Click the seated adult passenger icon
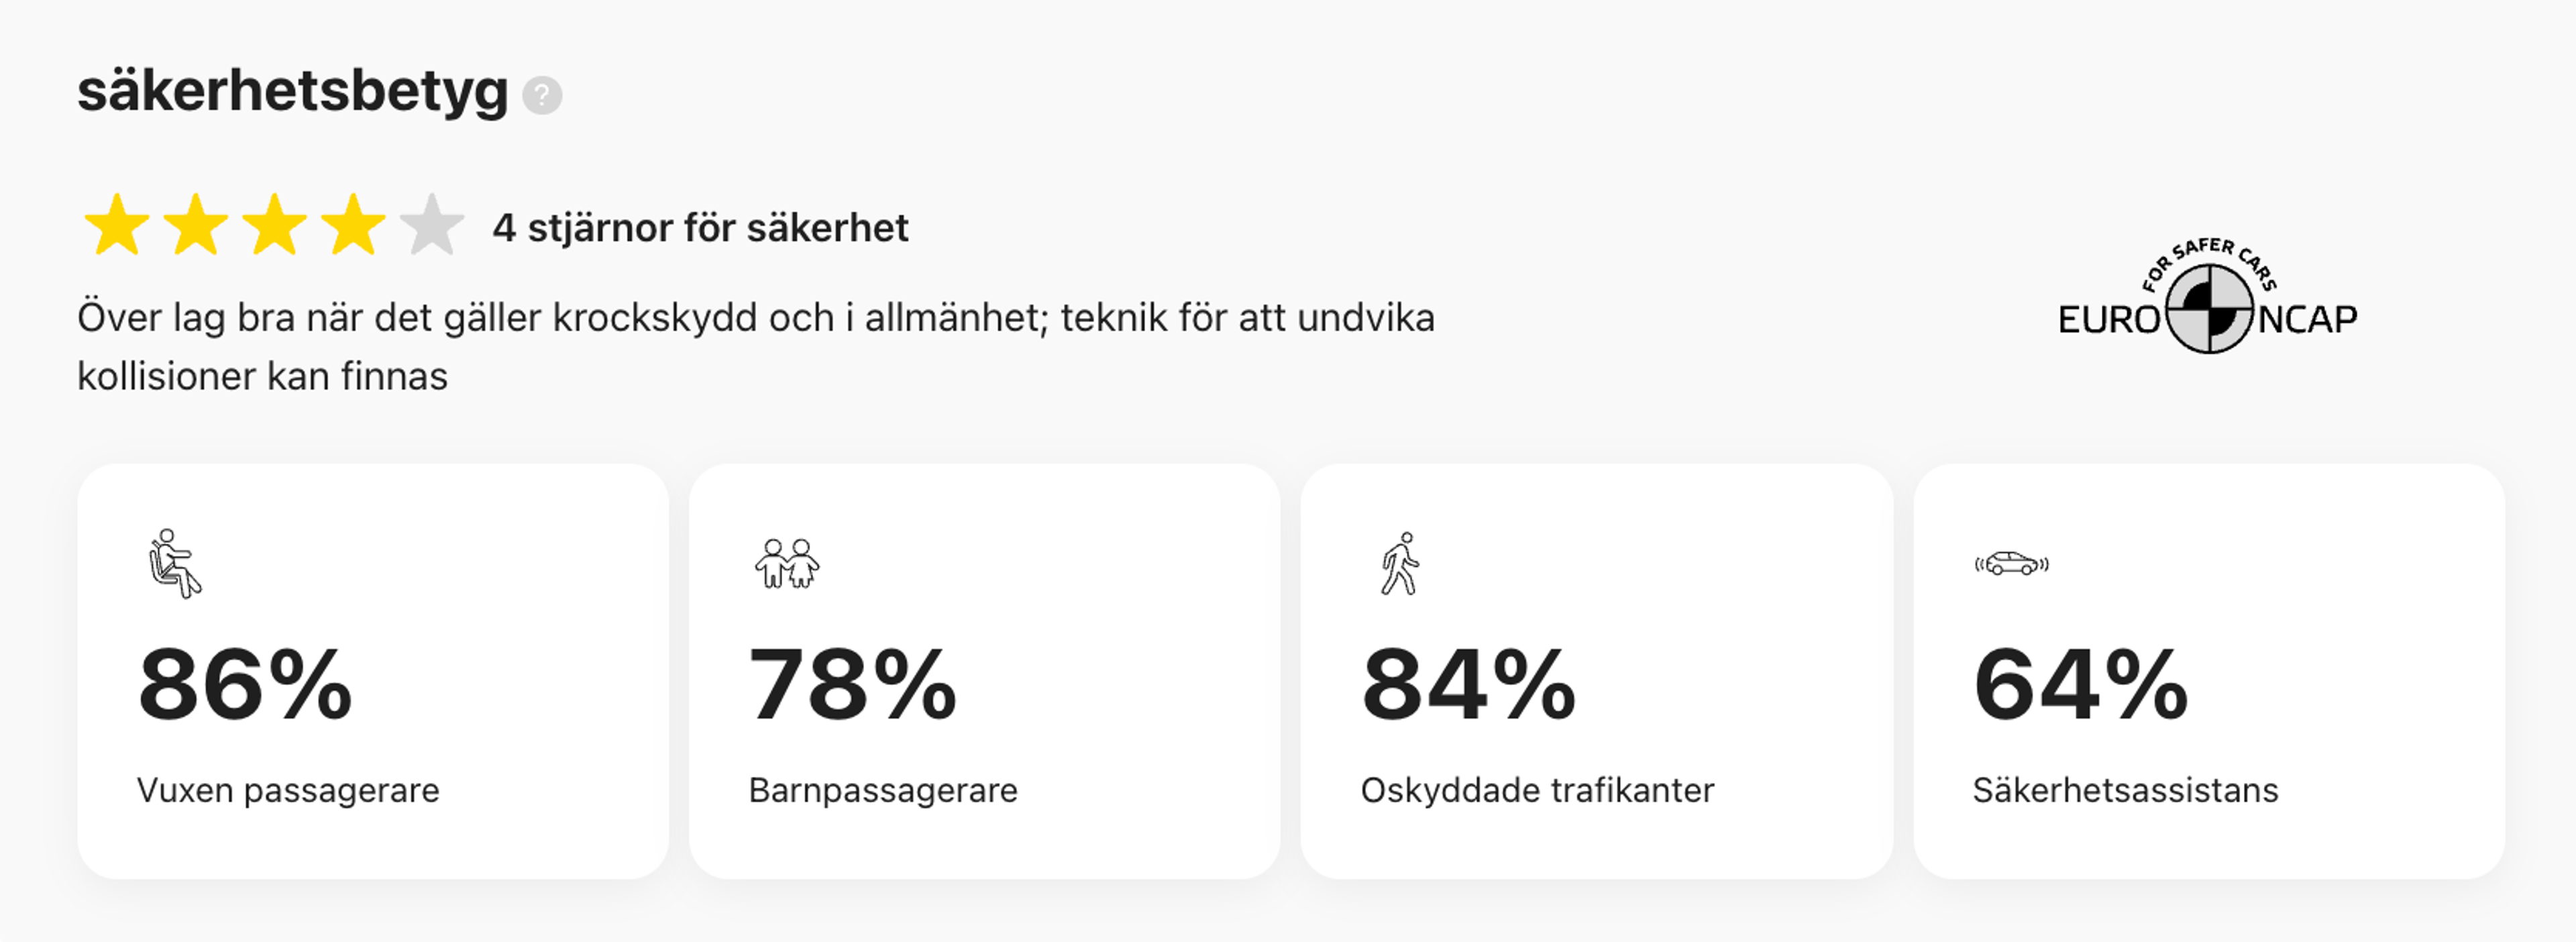The height and width of the screenshot is (942, 2576). (x=174, y=563)
